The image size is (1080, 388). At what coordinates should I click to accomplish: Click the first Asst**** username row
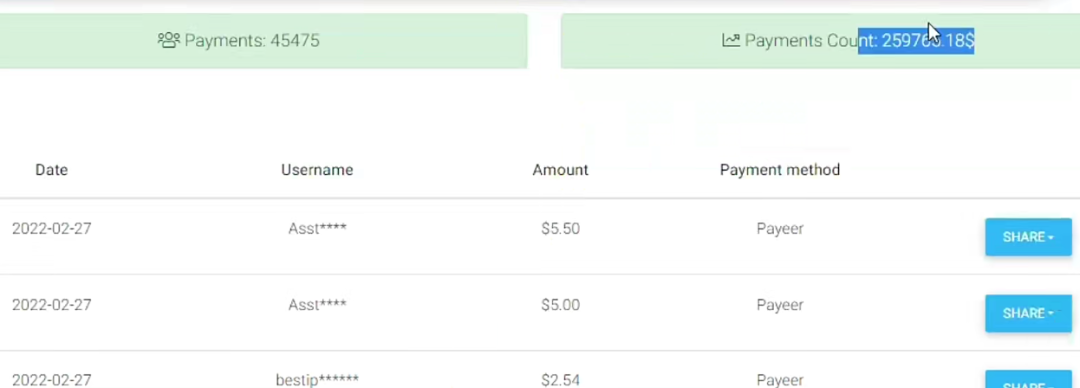coord(317,229)
